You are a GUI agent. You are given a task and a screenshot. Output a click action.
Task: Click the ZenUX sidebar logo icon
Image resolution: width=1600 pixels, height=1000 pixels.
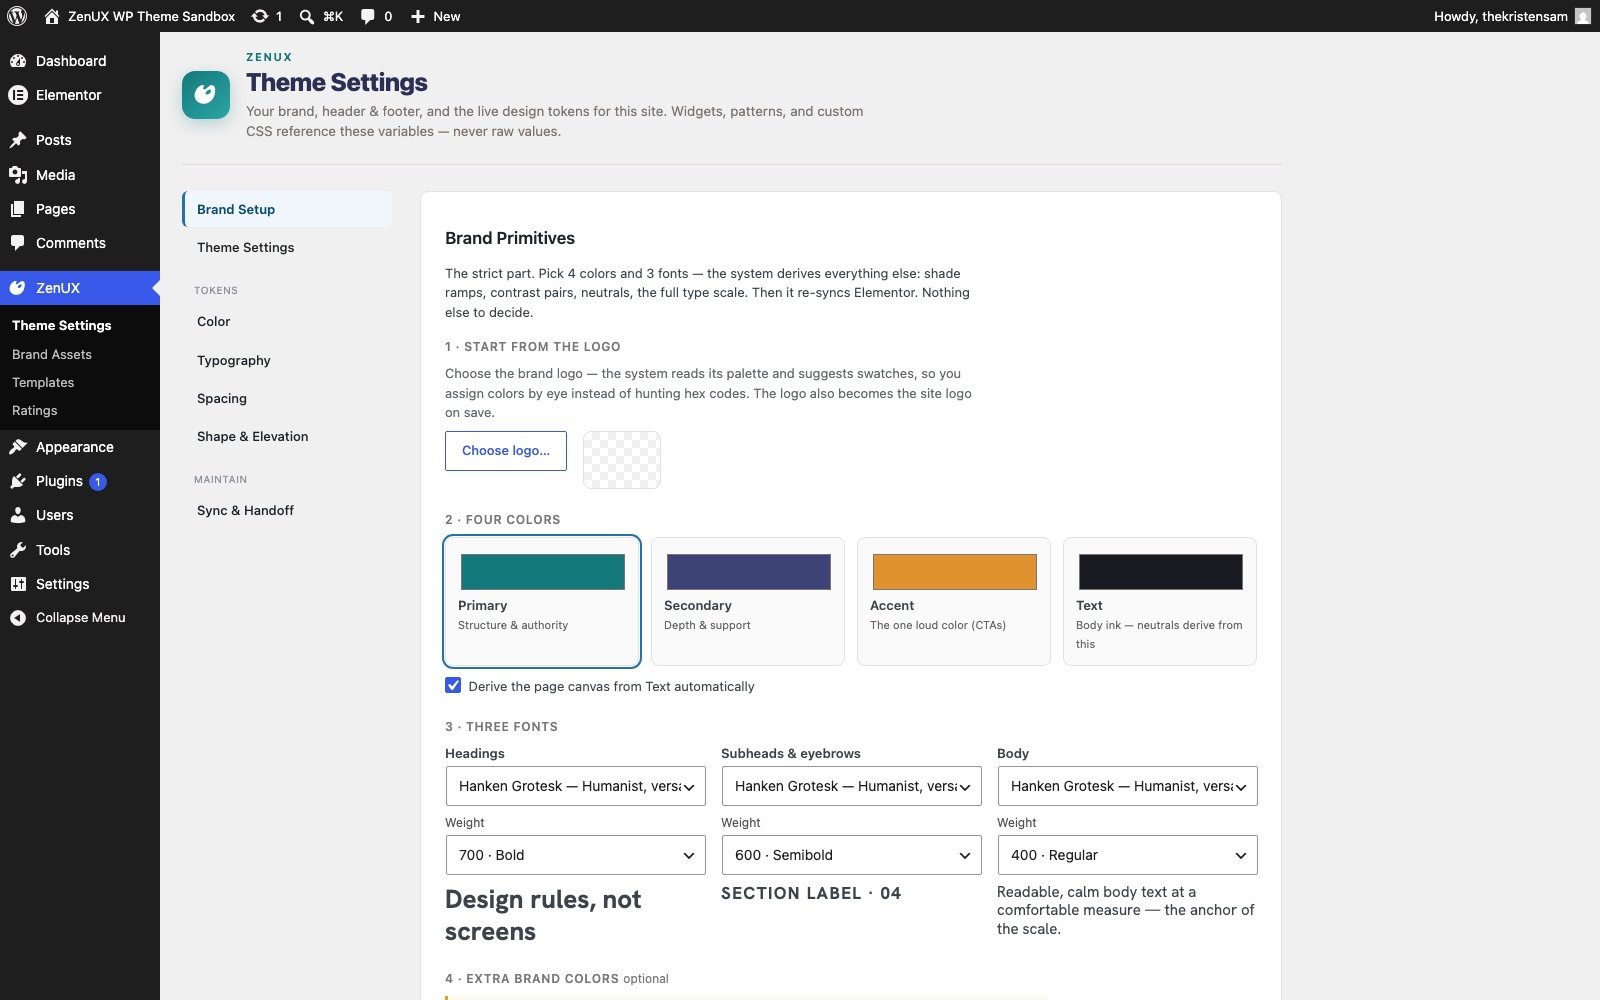point(18,288)
